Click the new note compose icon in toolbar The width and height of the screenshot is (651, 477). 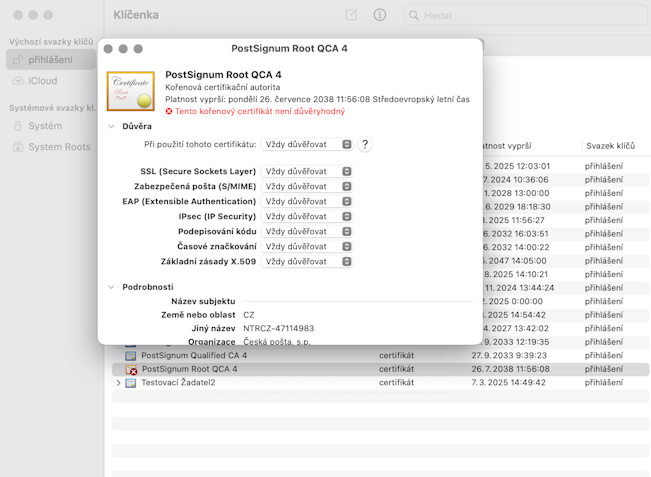point(351,15)
